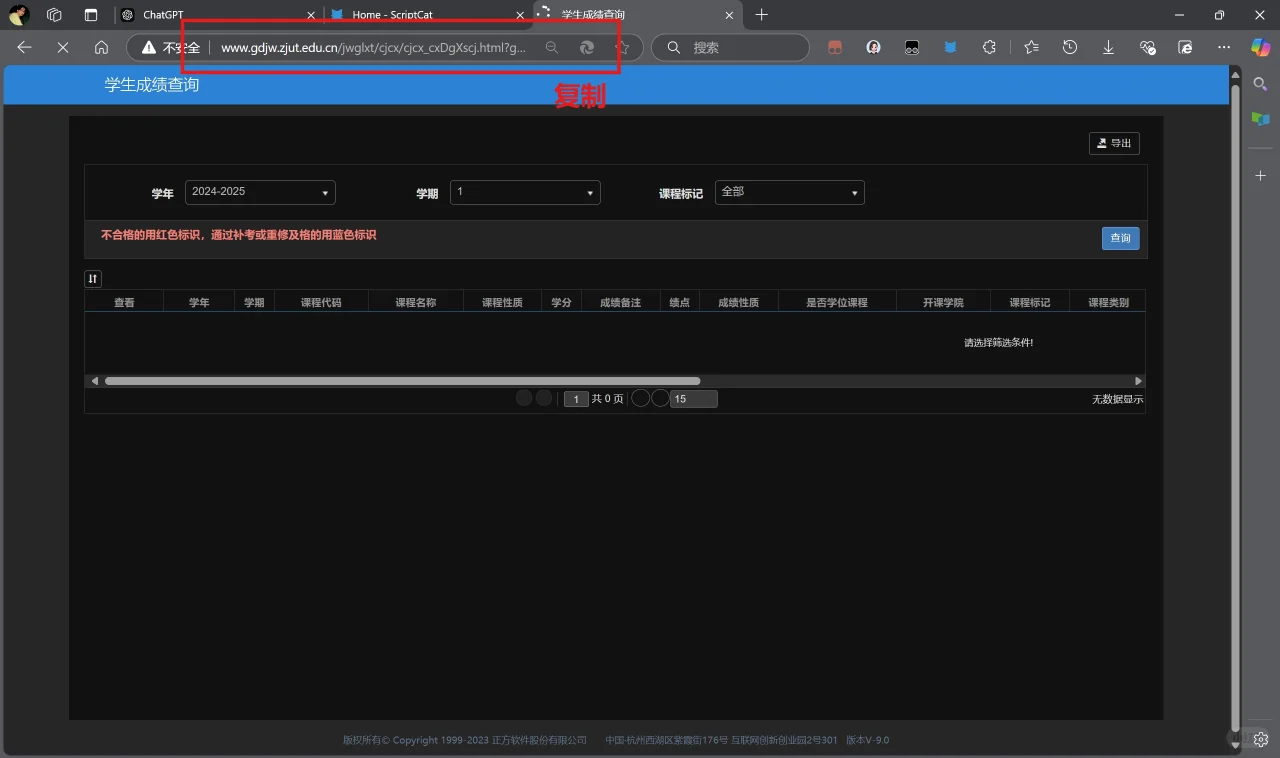Viewport: 1280px width, 758px height.
Task: Open the browser profile avatar
Action: (19, 15)
